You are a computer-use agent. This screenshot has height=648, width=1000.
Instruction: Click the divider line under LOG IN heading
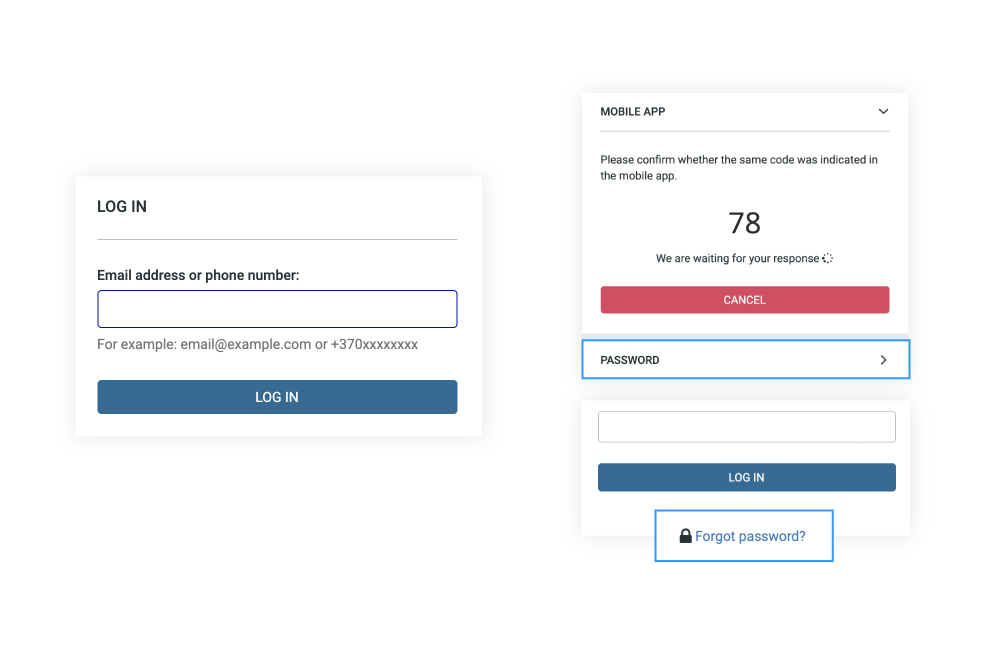(x=277, y=239)
